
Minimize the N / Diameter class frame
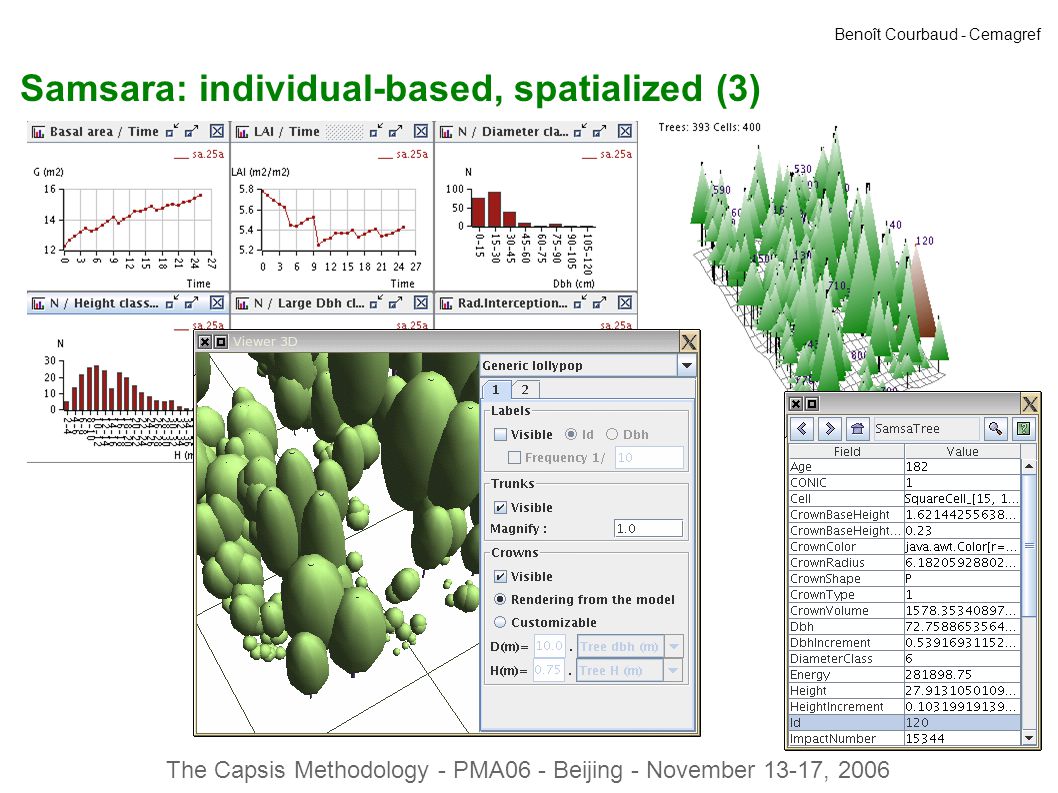click(580, 131)
